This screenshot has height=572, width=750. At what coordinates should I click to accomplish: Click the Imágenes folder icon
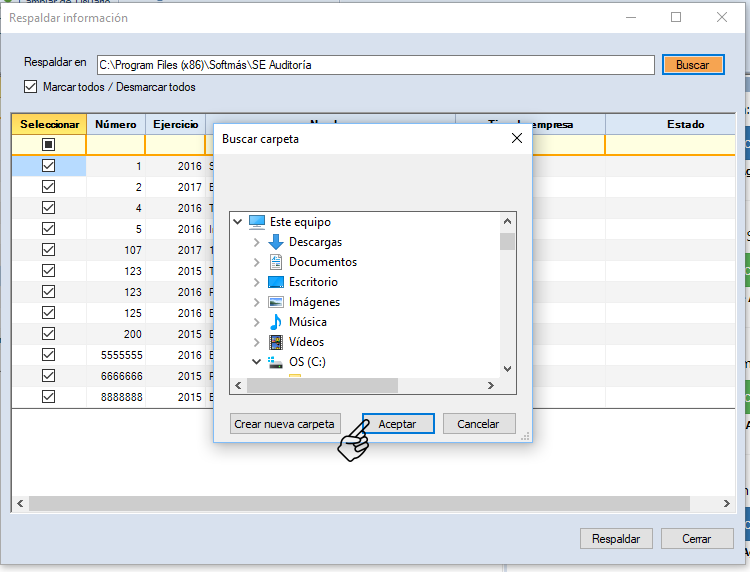click(x=276, y=302)
